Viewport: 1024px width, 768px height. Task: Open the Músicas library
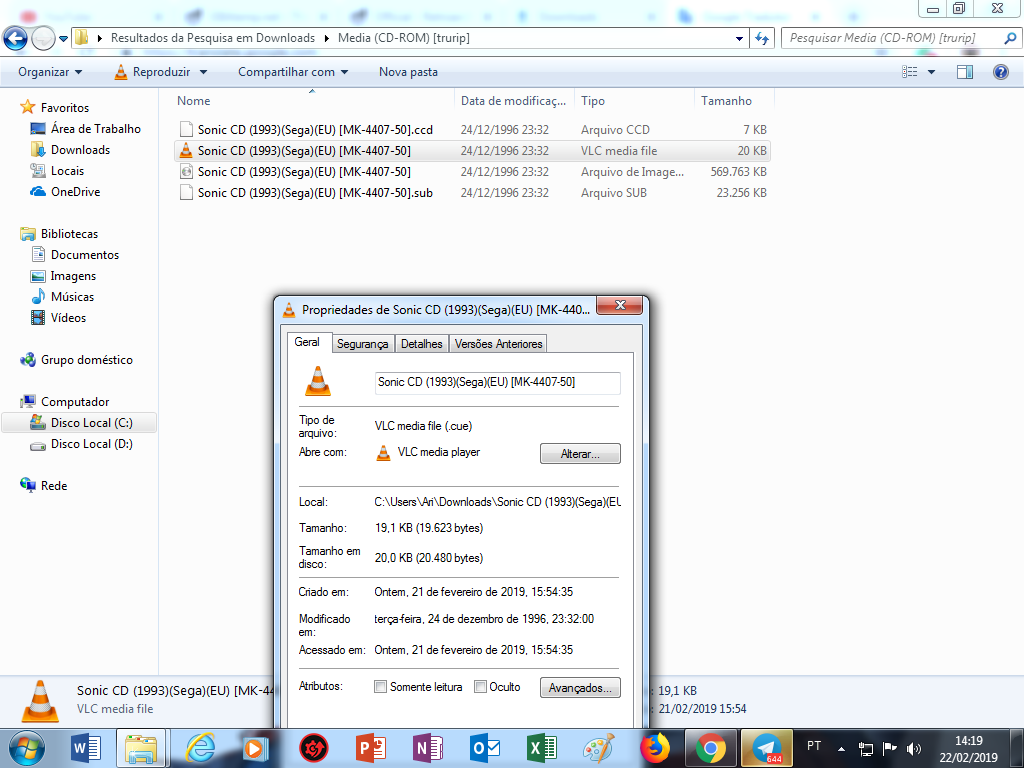click(x=72, y=296)
